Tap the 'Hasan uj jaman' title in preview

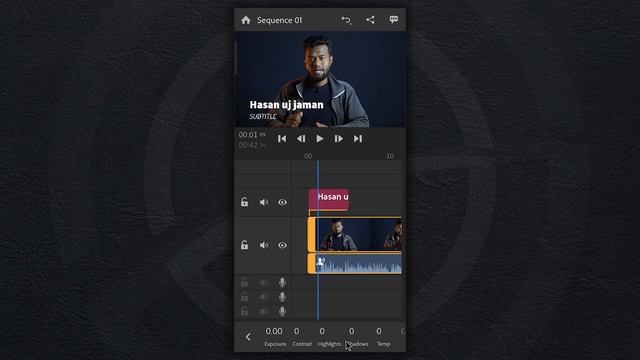pyautogui.click(x=287, y=105)
